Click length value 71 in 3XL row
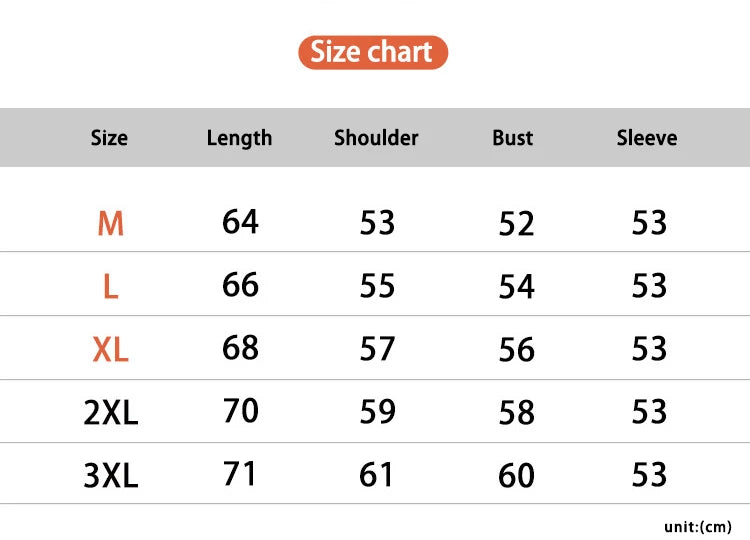The height and width of the screenshot is (540, 750). click(240, 474)
